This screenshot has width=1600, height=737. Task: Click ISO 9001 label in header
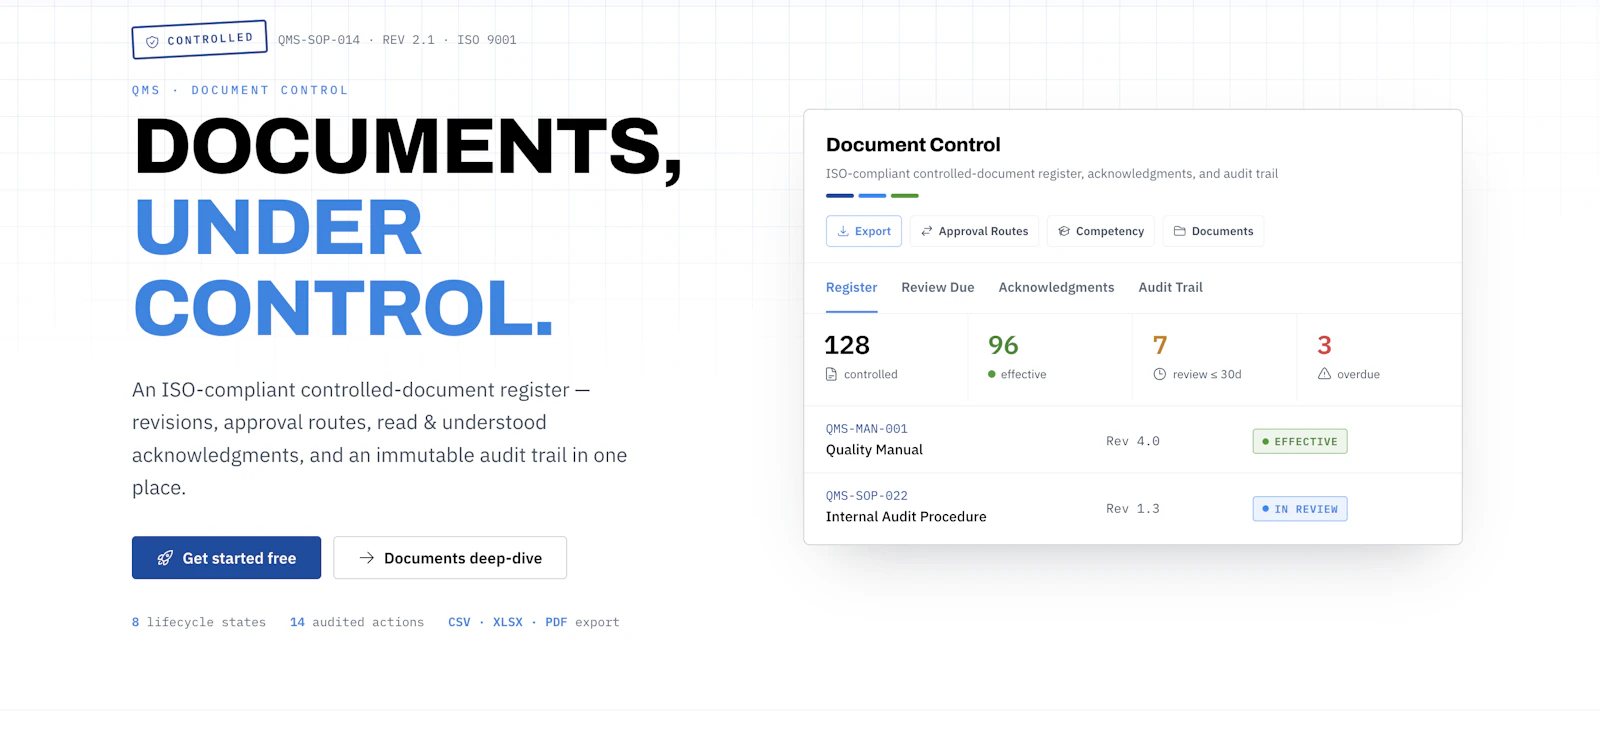[x=487, y=40]
